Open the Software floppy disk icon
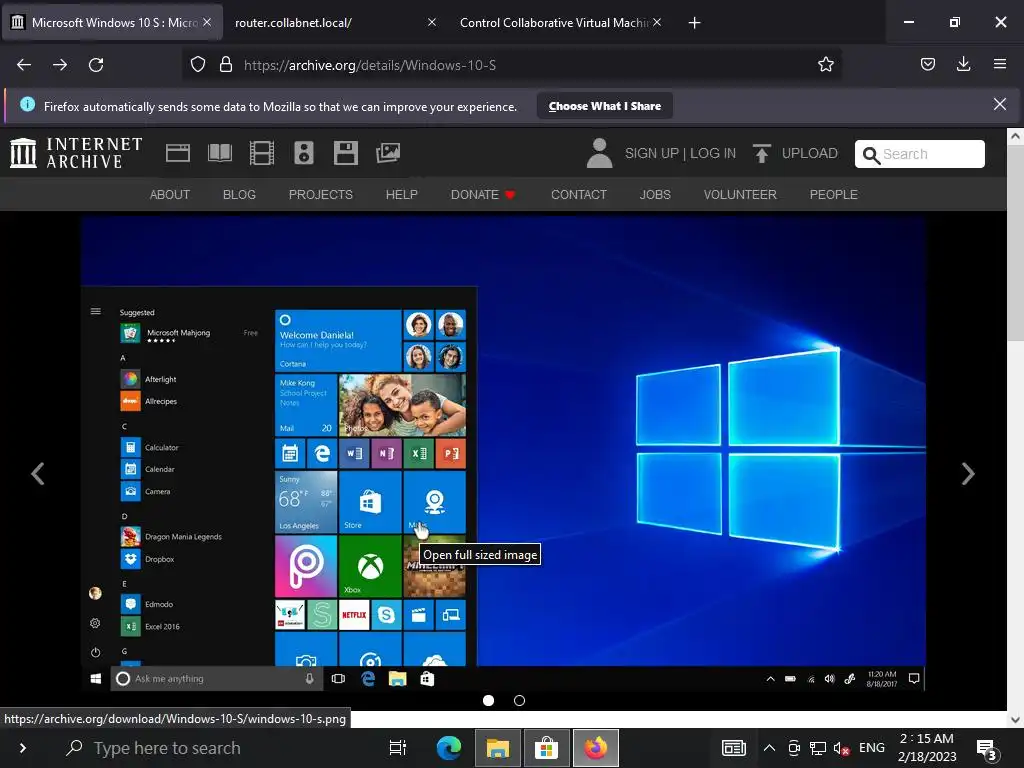This screenshot has height=768, width=1024. [345, 153]
